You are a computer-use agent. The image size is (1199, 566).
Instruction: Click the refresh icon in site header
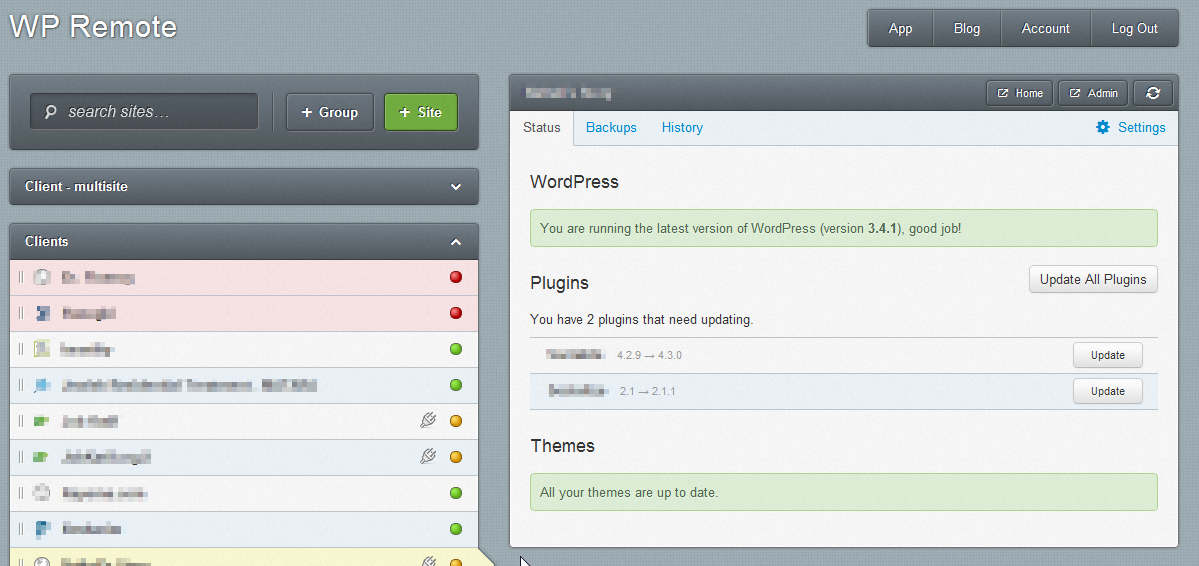(1153, 93)
